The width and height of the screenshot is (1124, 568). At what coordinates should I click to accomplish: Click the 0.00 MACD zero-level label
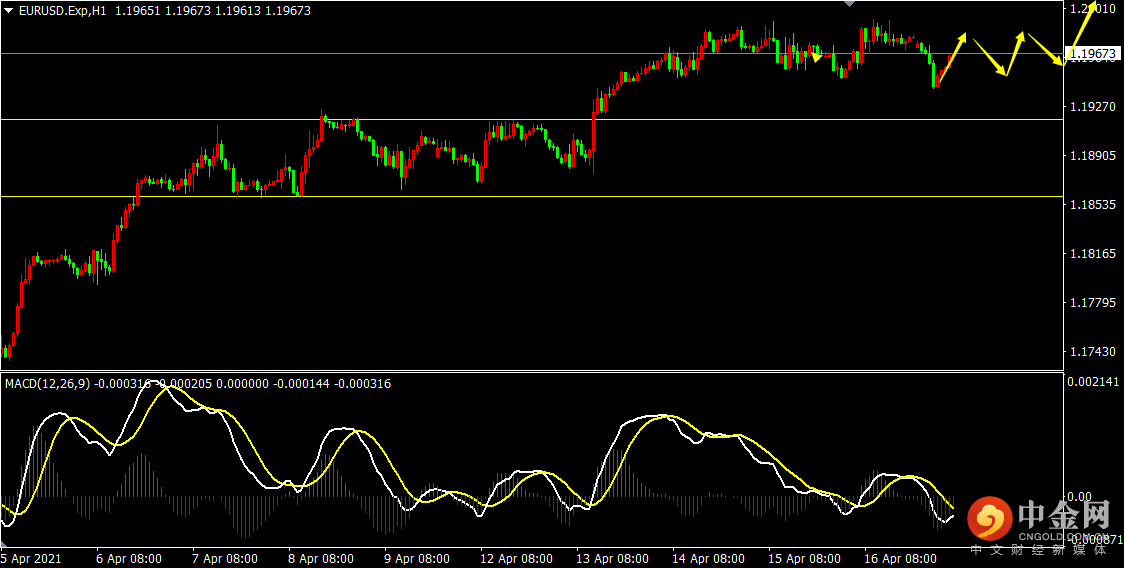coord(1082,496)
